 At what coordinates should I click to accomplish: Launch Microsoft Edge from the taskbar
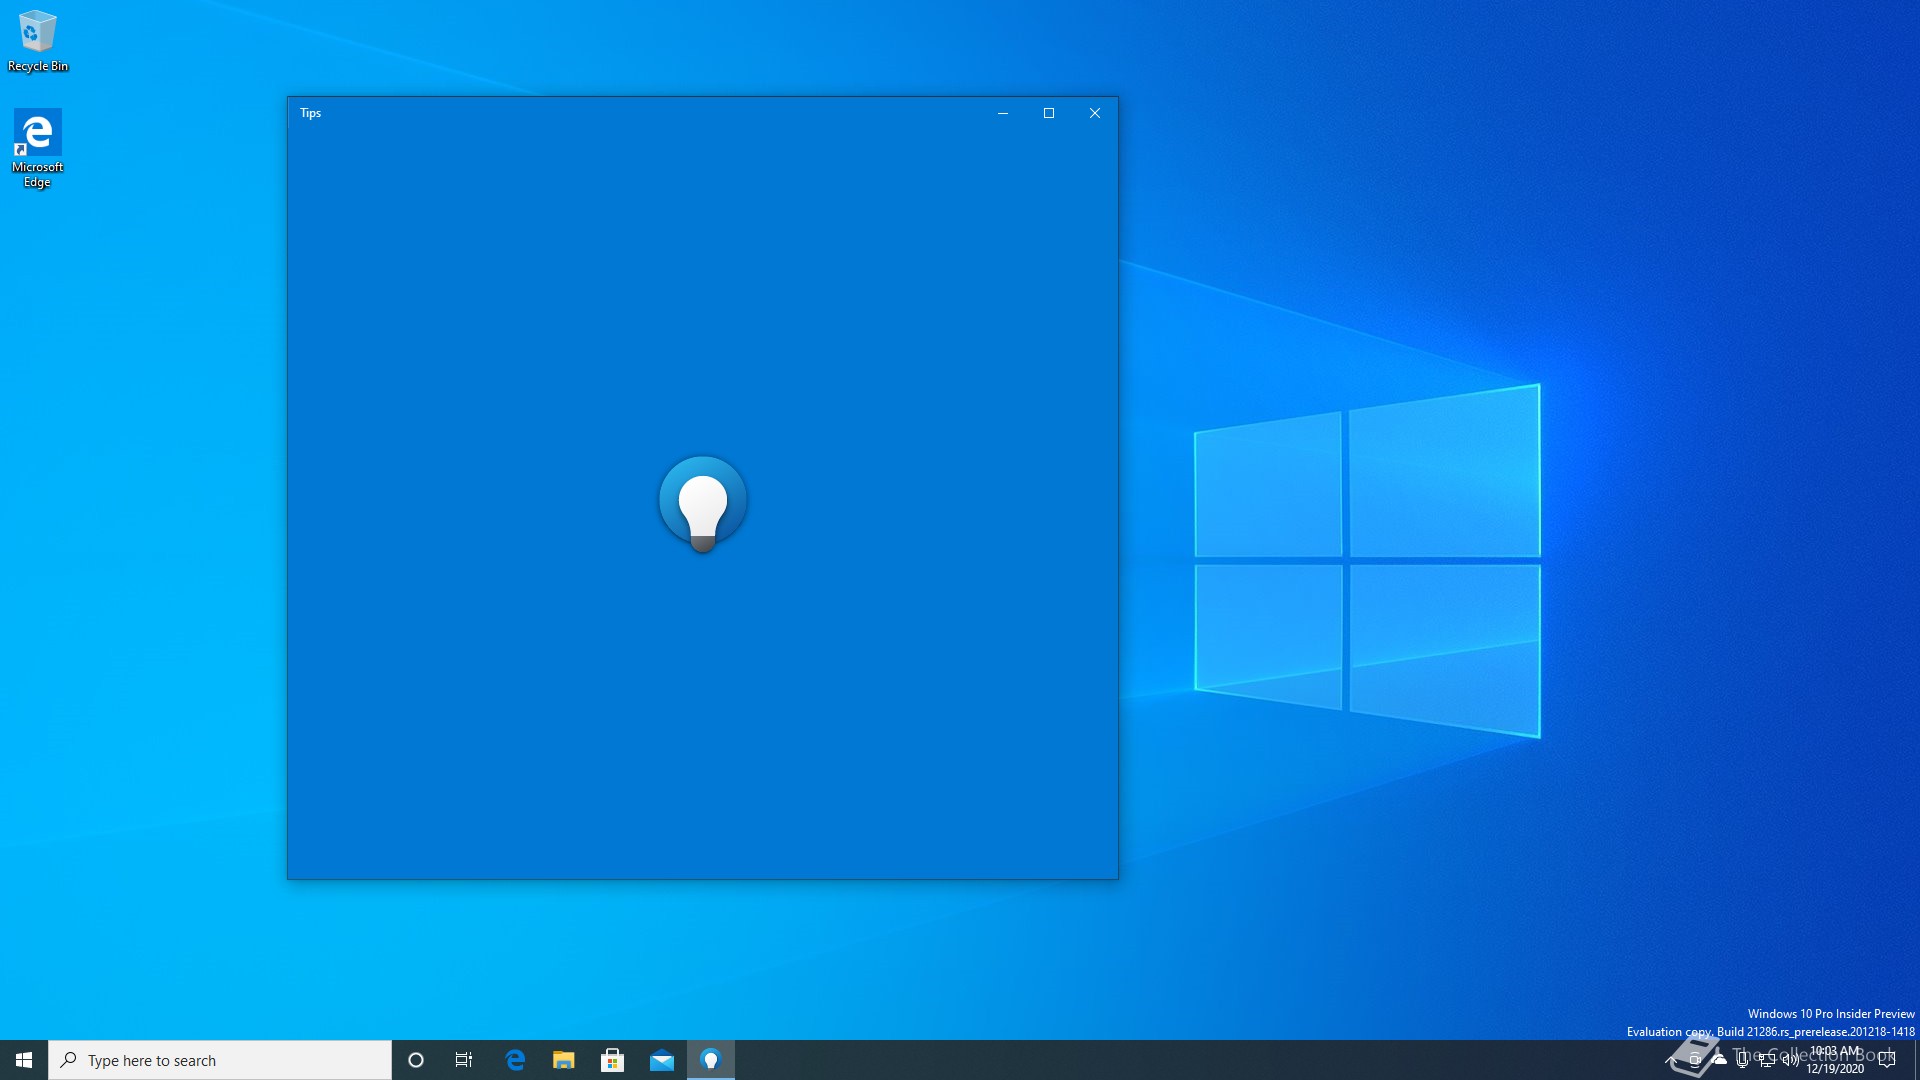(x=515, y=1060)
